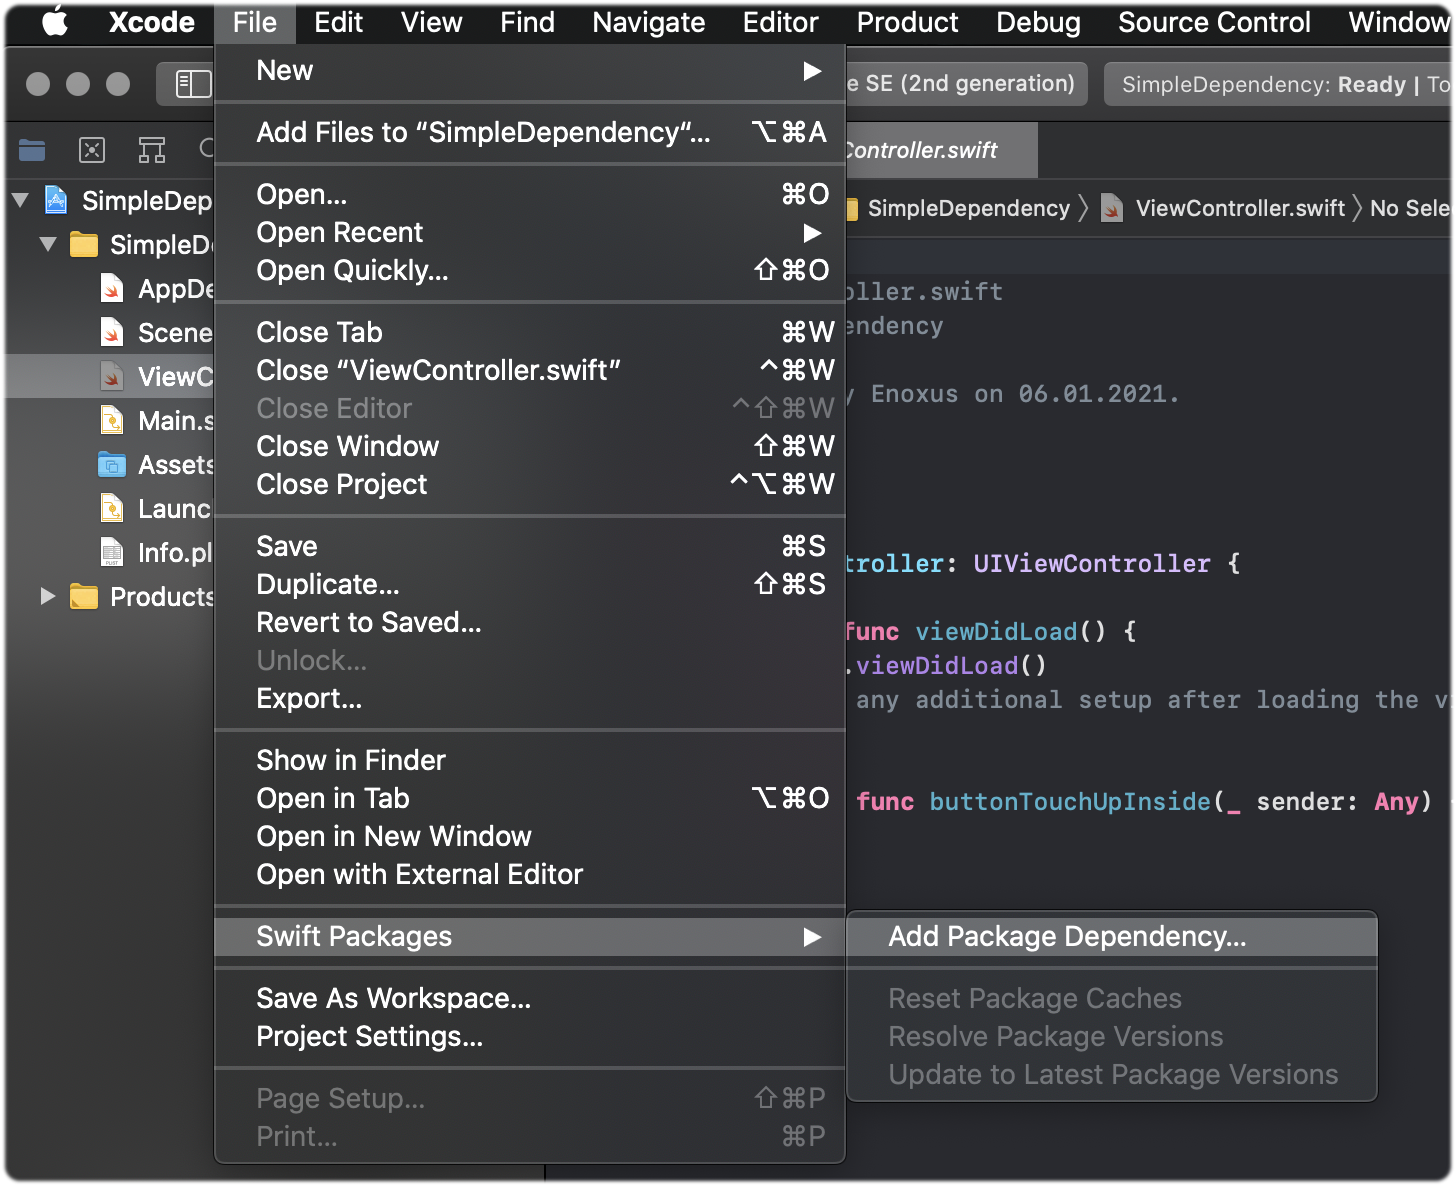The image size is (1456, 1186).
Task: Select the Main storyboard file row
Action: pyautogui.click(x=110, y=420)
